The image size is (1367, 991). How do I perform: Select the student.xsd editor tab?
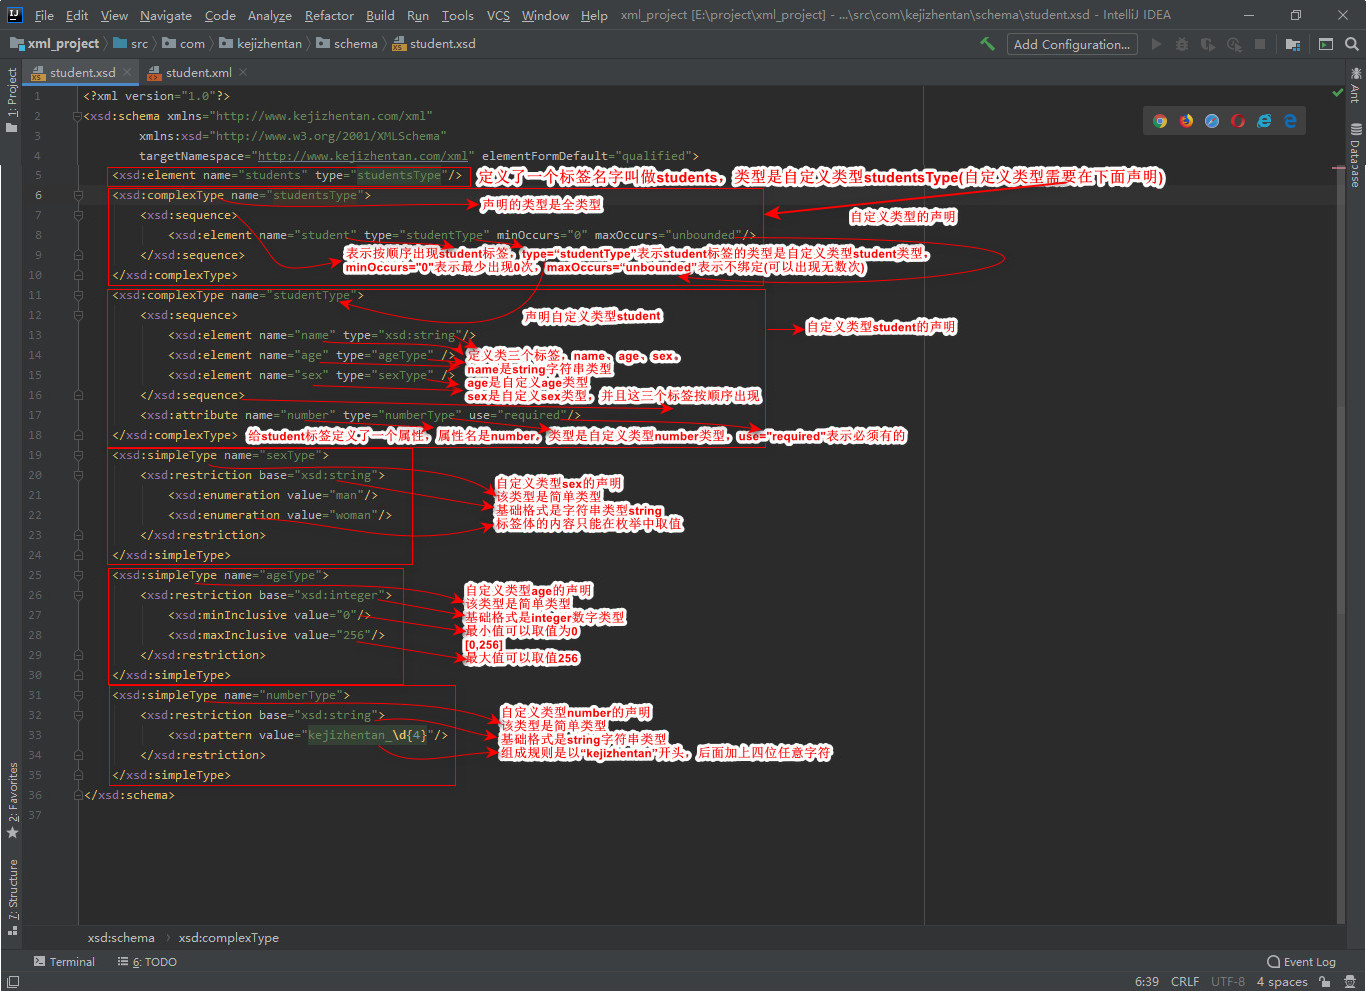pos(82,73)
